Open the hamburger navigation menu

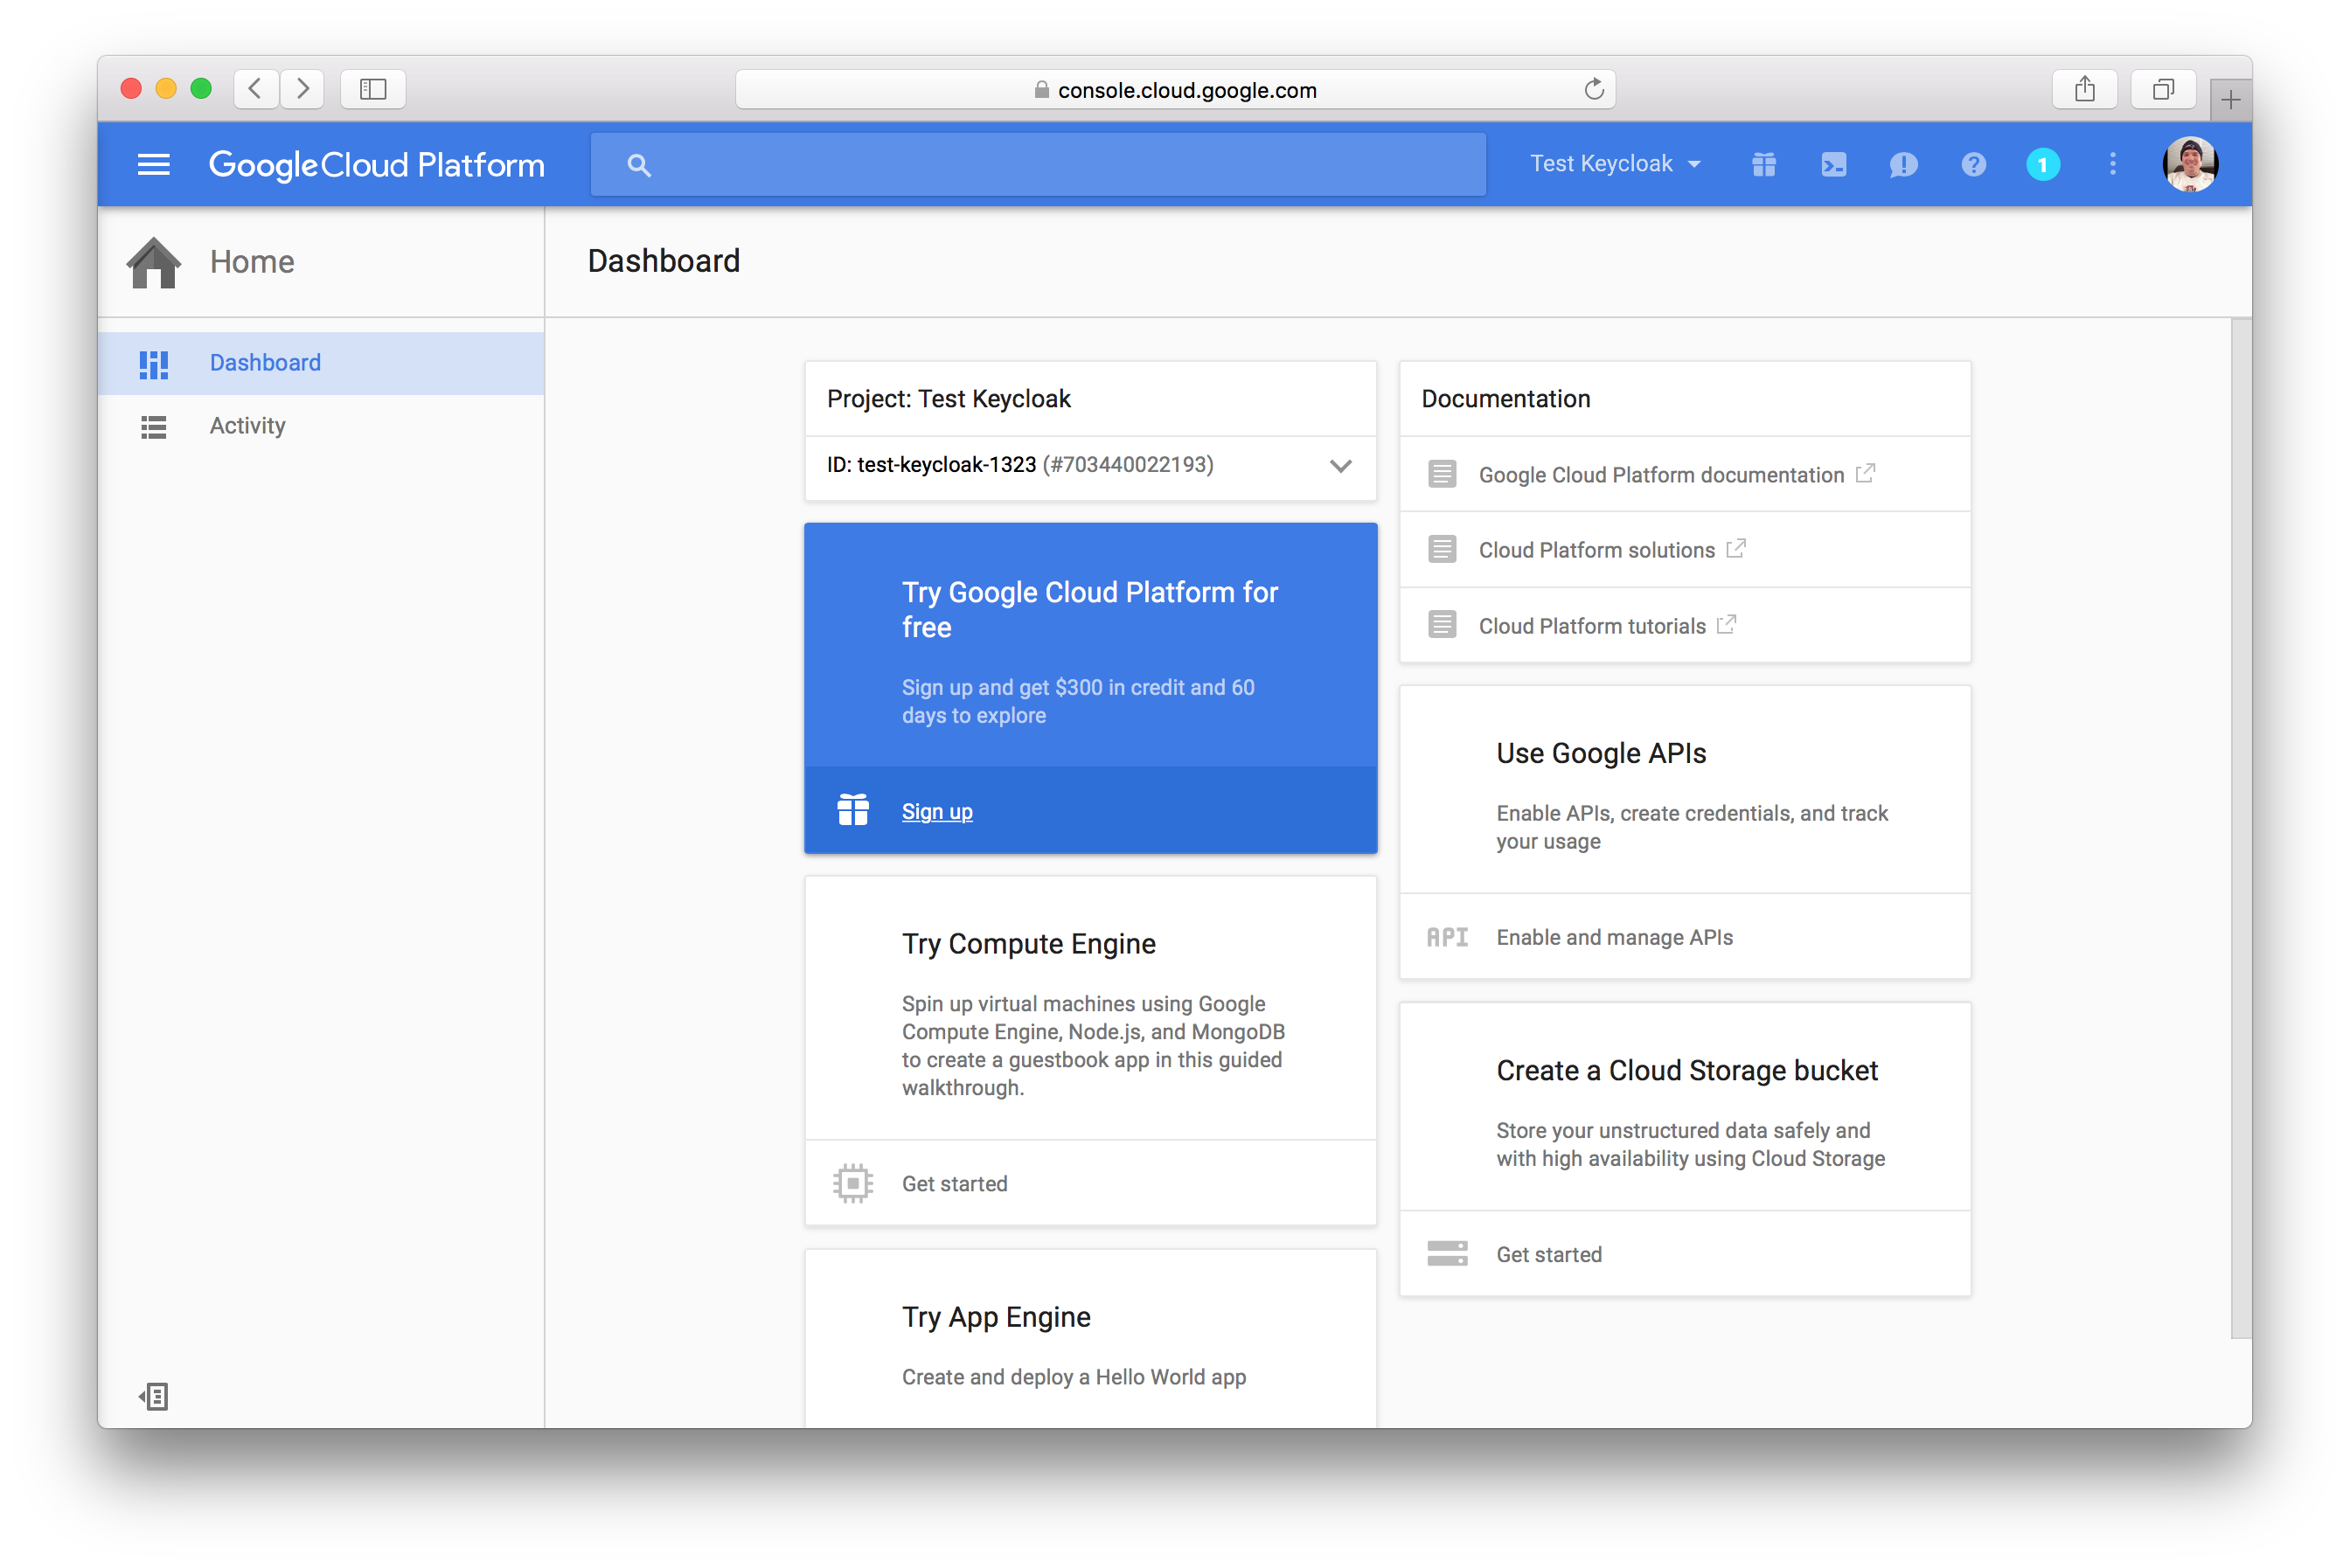[x=153, y=164]
